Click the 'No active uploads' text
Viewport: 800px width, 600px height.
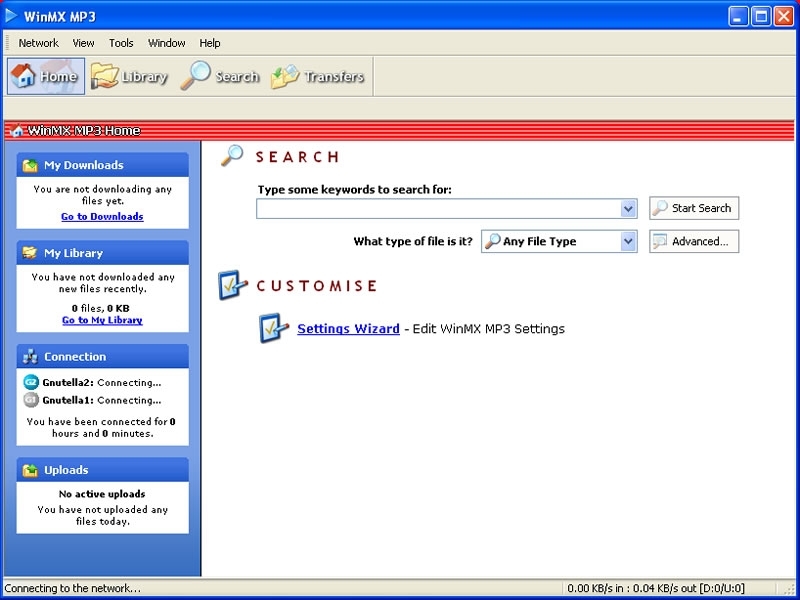[102, 494]
